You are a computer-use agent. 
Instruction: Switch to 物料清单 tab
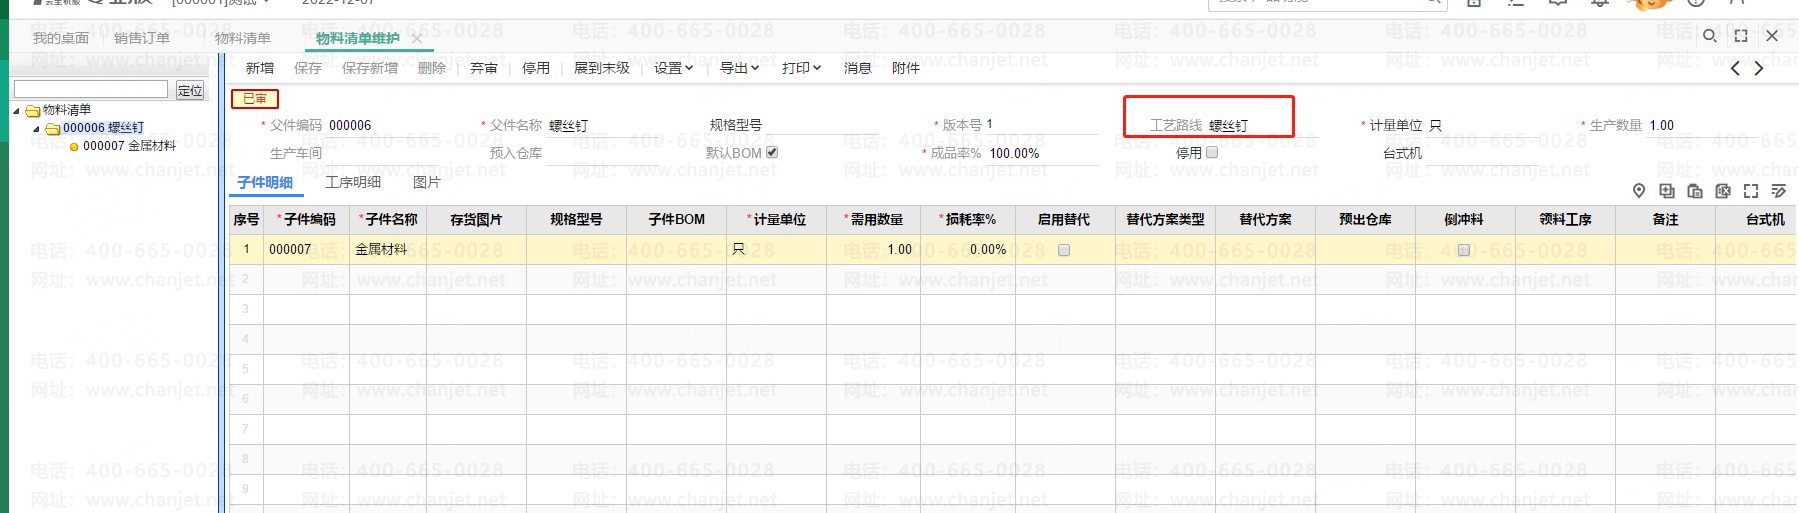pyautogui.click(x=243, y=38)
